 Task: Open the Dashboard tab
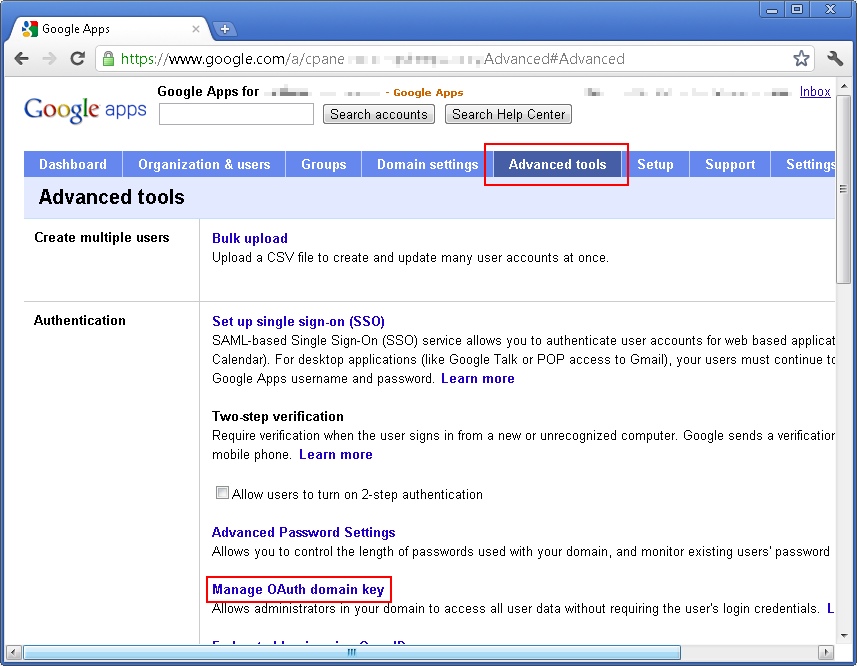[x=73, y=164]
